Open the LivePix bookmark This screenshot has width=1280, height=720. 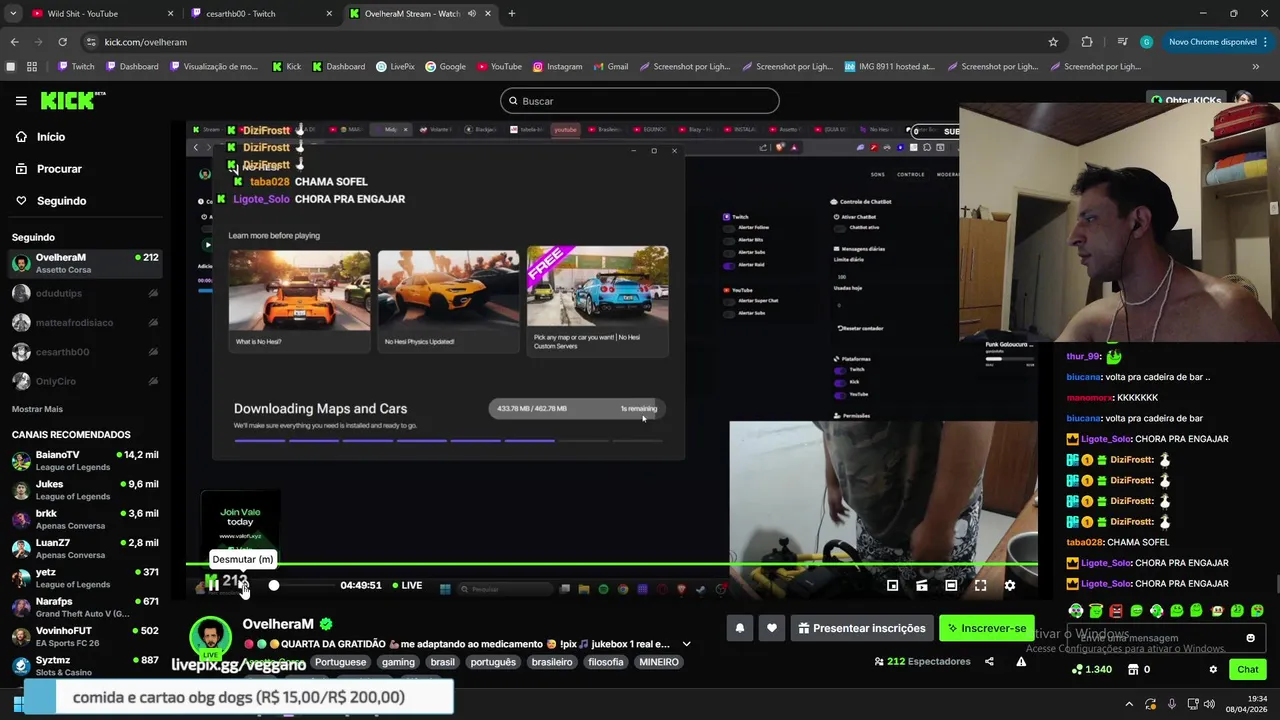(395, 67)
